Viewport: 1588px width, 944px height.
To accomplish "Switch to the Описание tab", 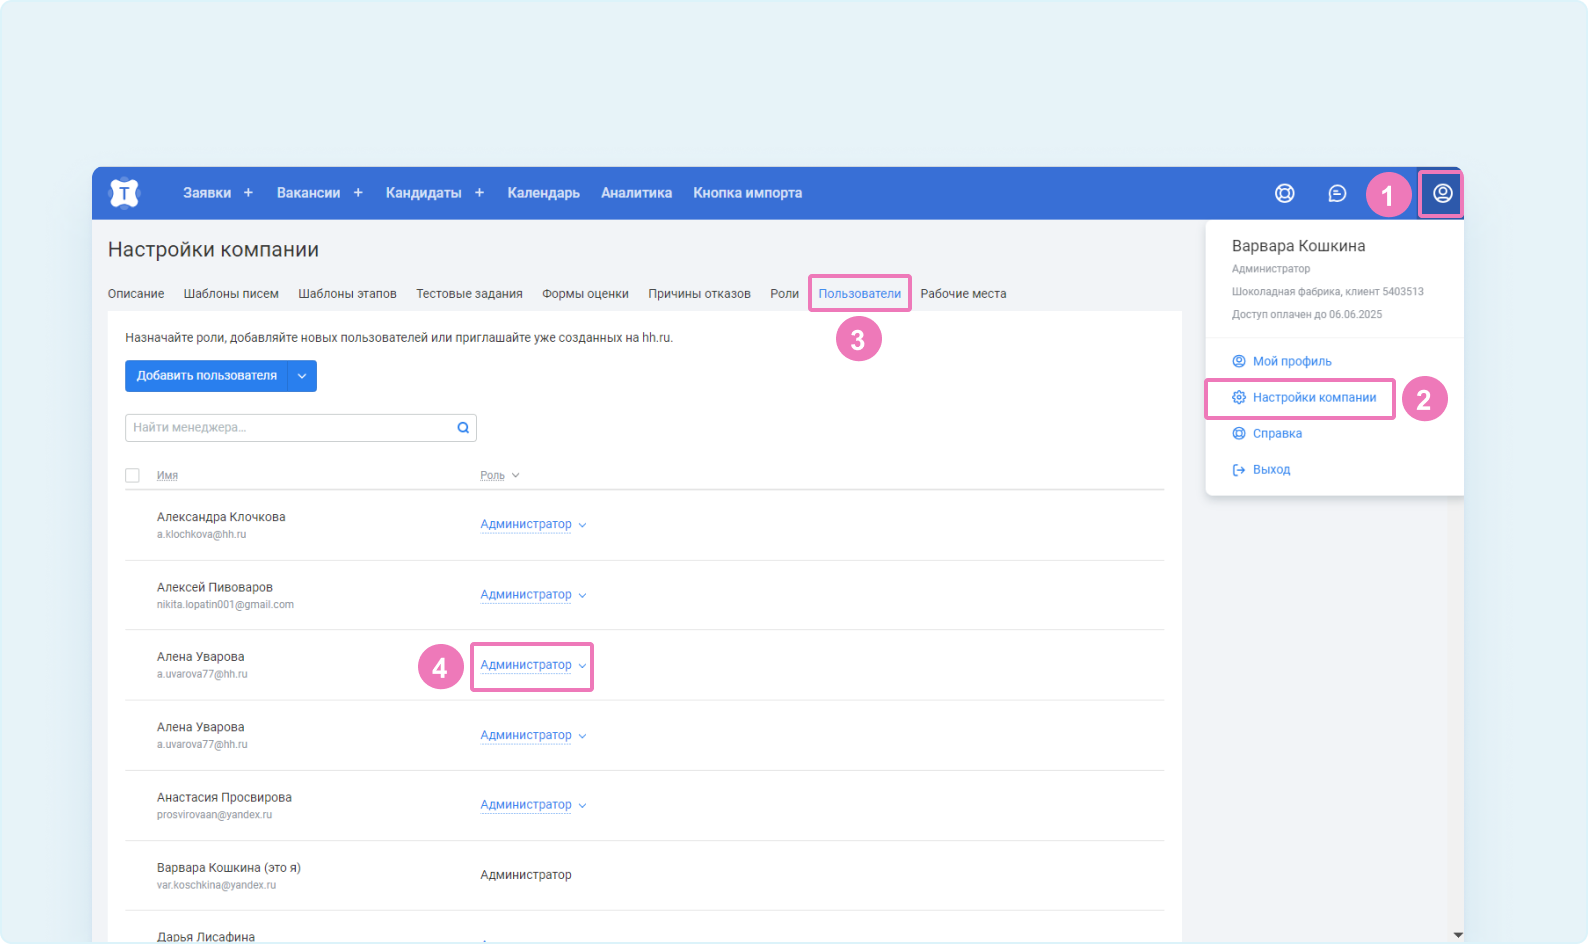I will pyautogui.click(x=136, y=294).
